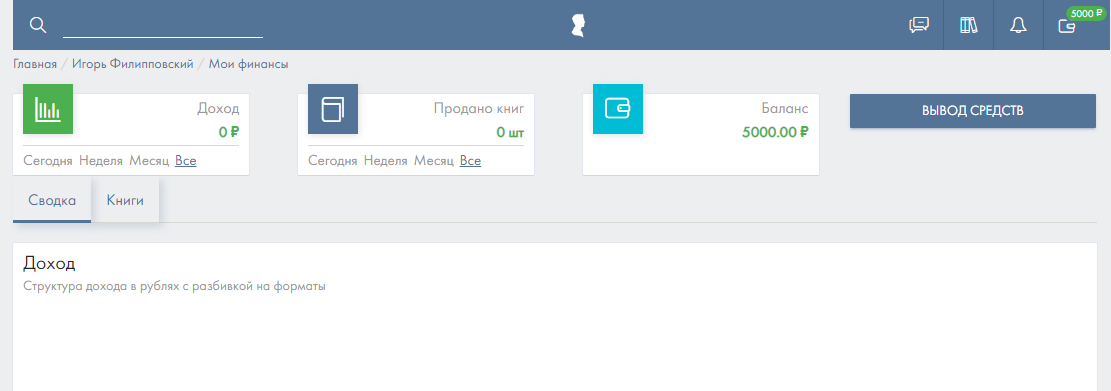Open Игорь Филипповский breadcrumb

click(132, 64)
